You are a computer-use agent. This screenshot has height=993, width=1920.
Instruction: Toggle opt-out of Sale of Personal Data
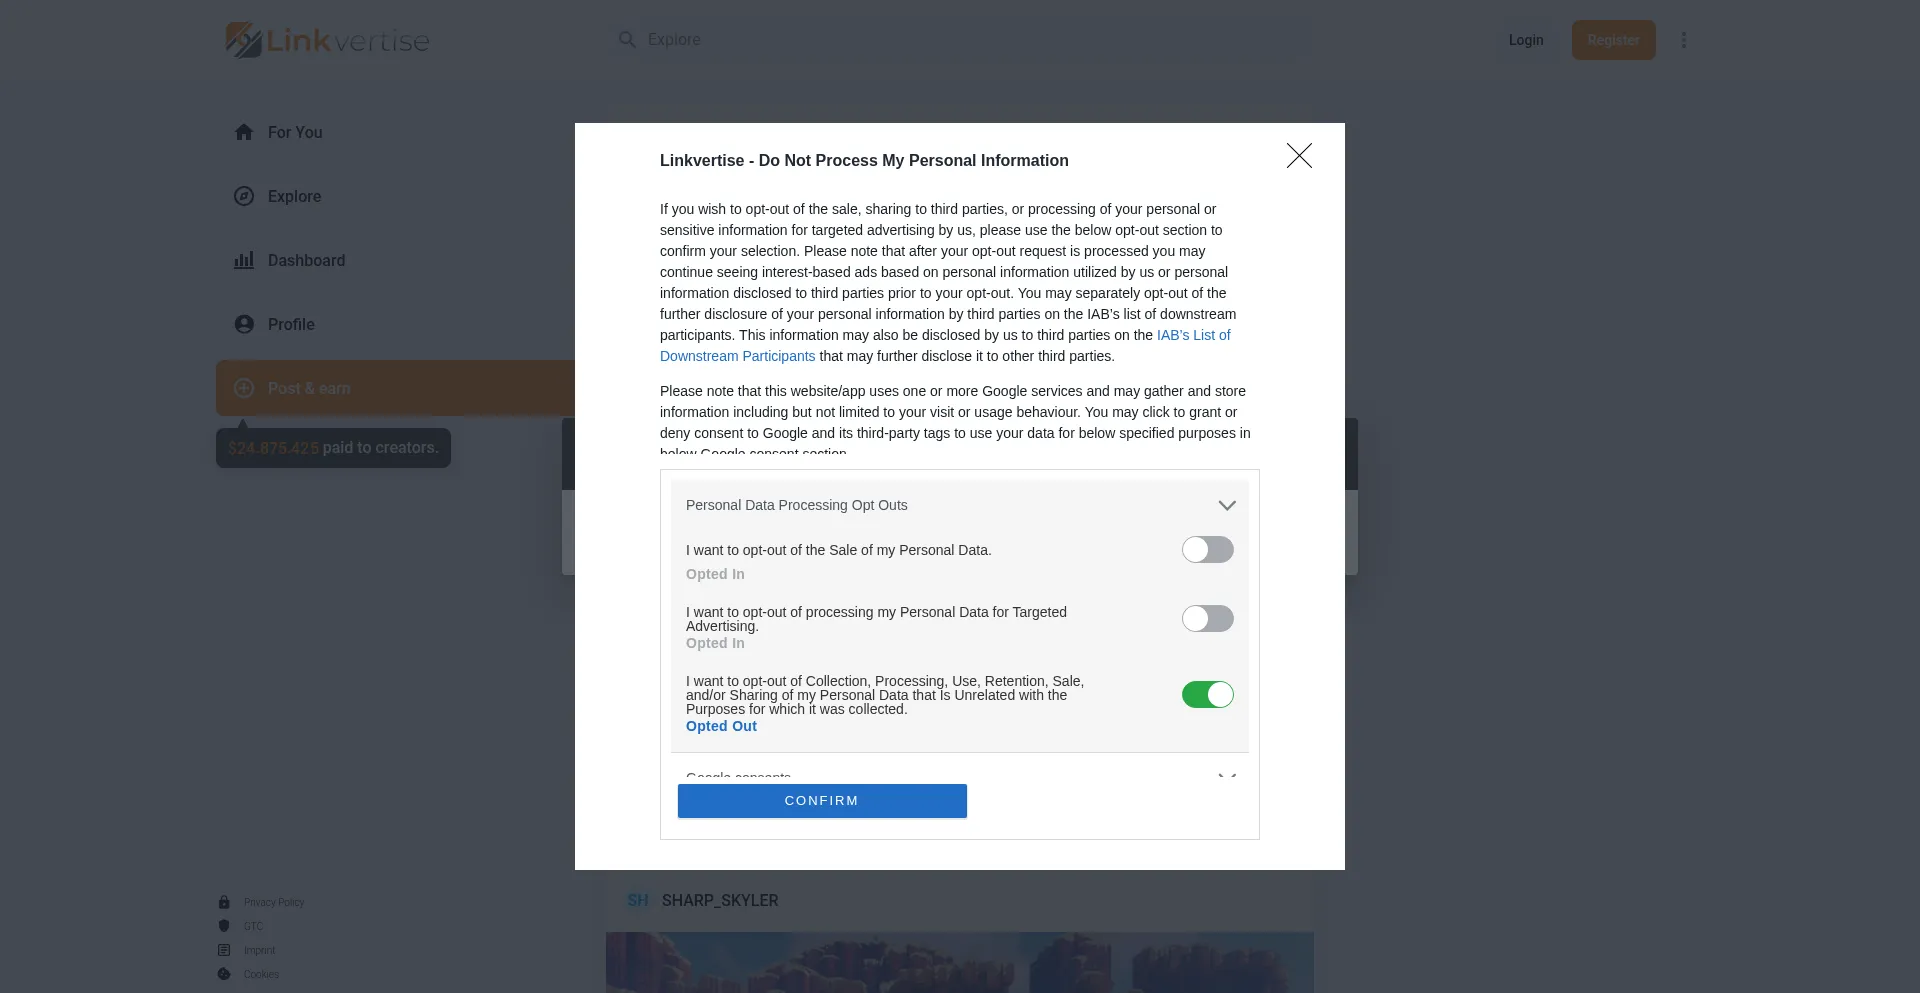[x=1208, y=550]
